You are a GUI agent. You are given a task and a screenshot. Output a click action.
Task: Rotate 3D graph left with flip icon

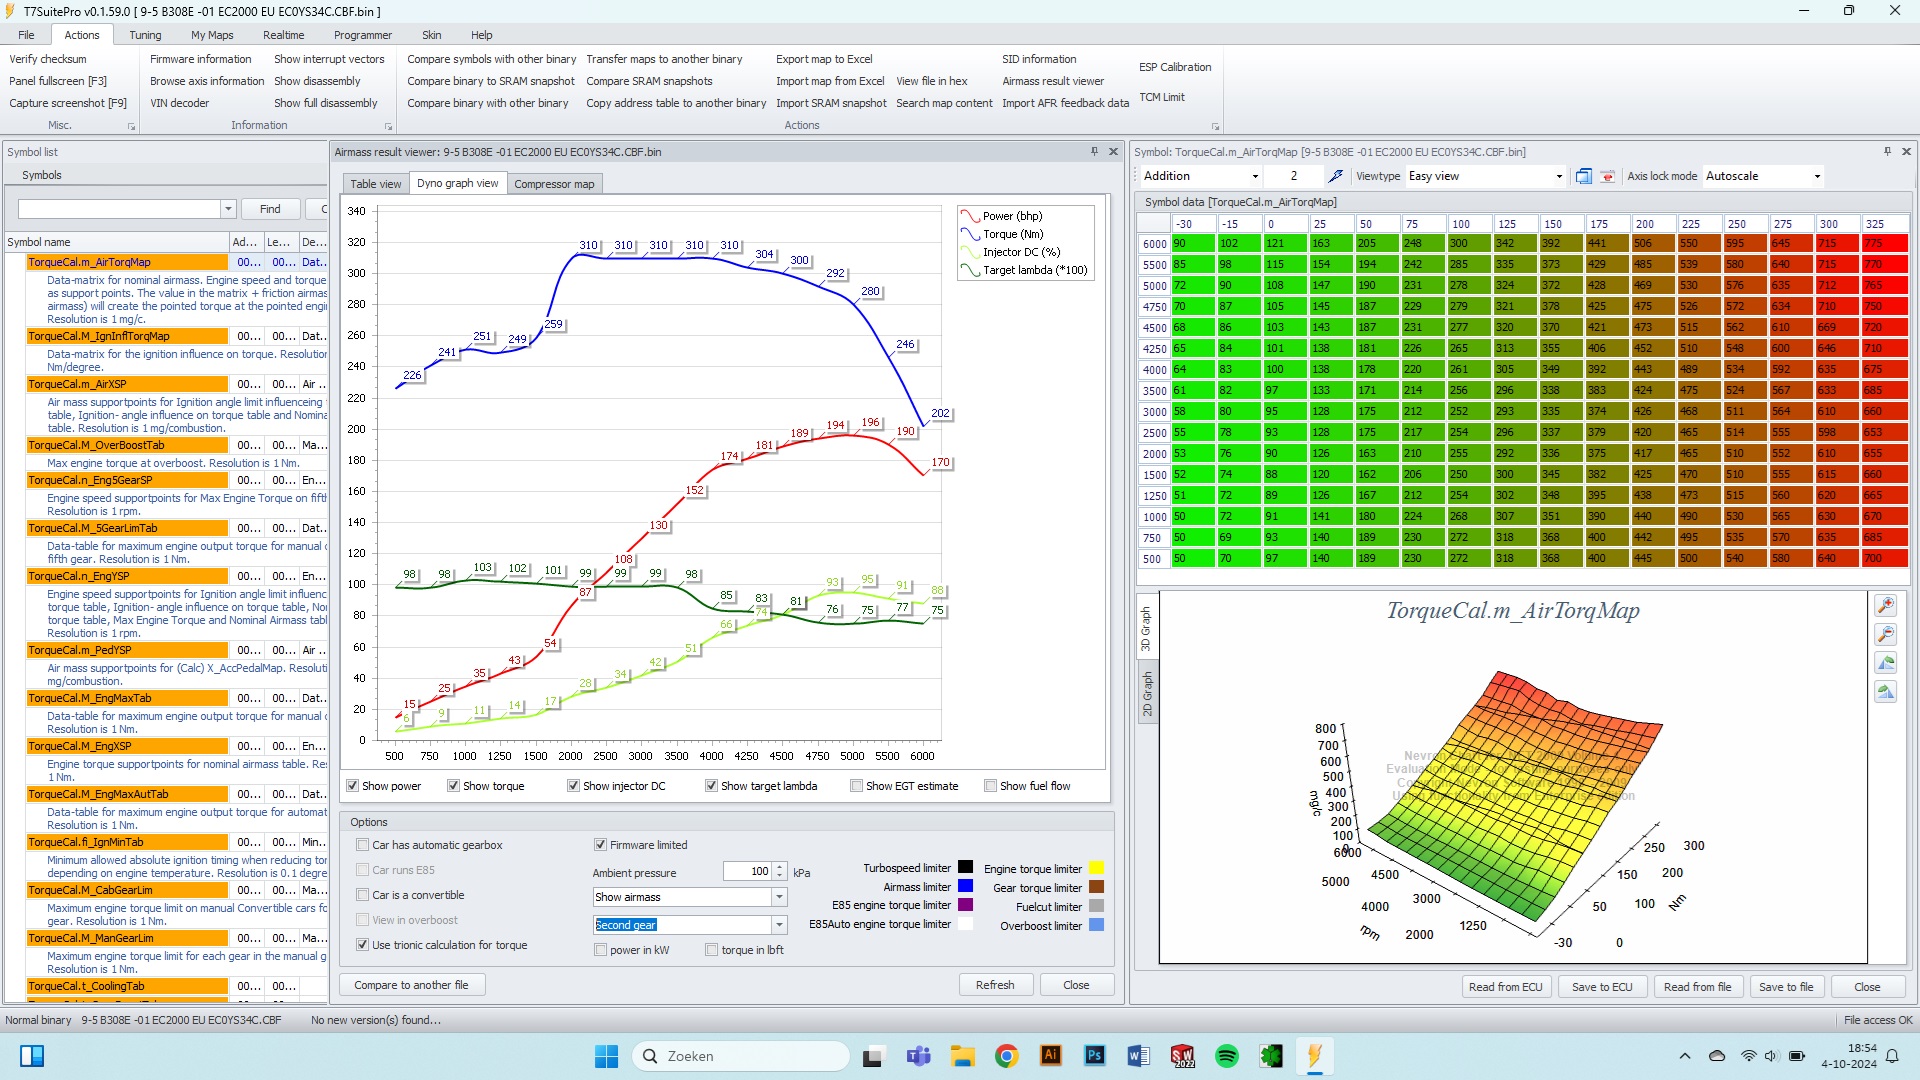coord(1885,663)
